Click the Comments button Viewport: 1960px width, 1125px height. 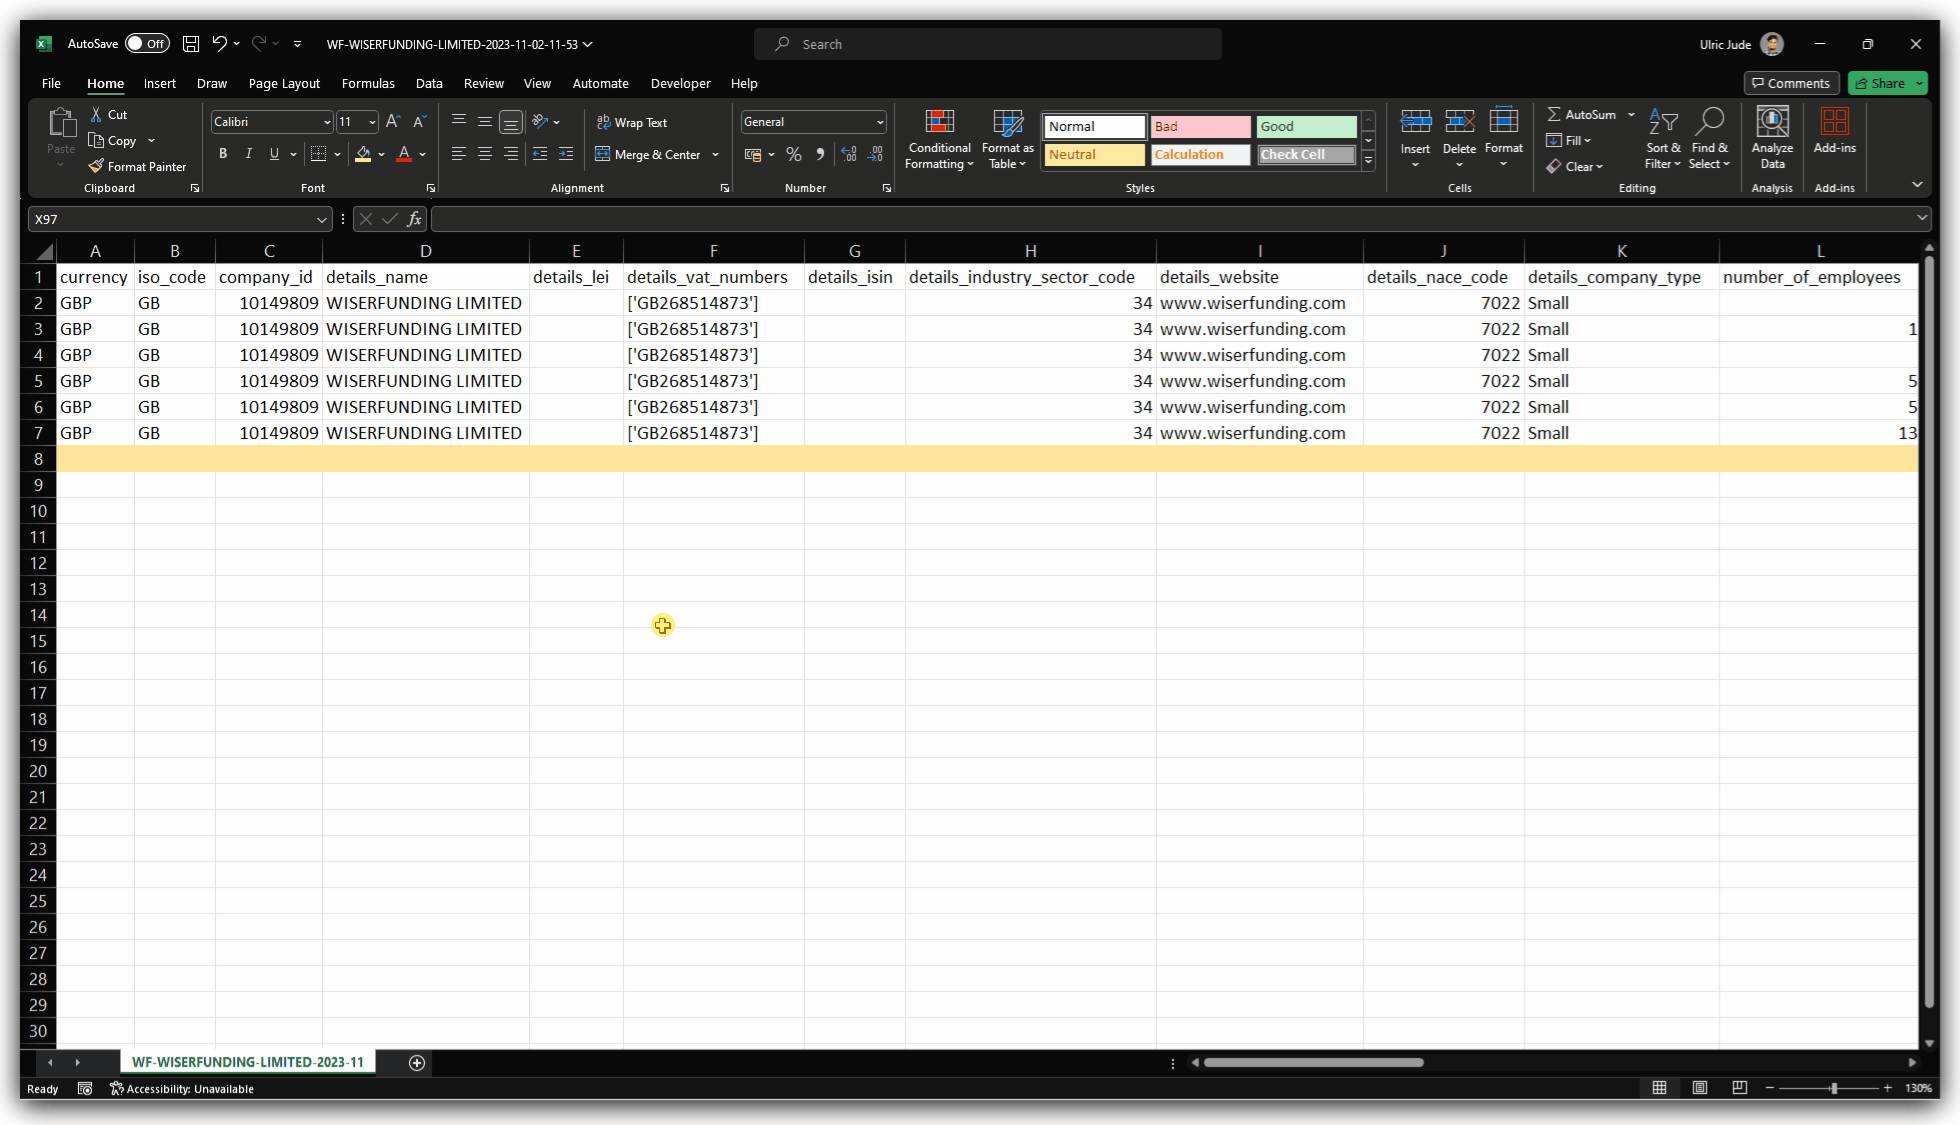point(1791,84)
